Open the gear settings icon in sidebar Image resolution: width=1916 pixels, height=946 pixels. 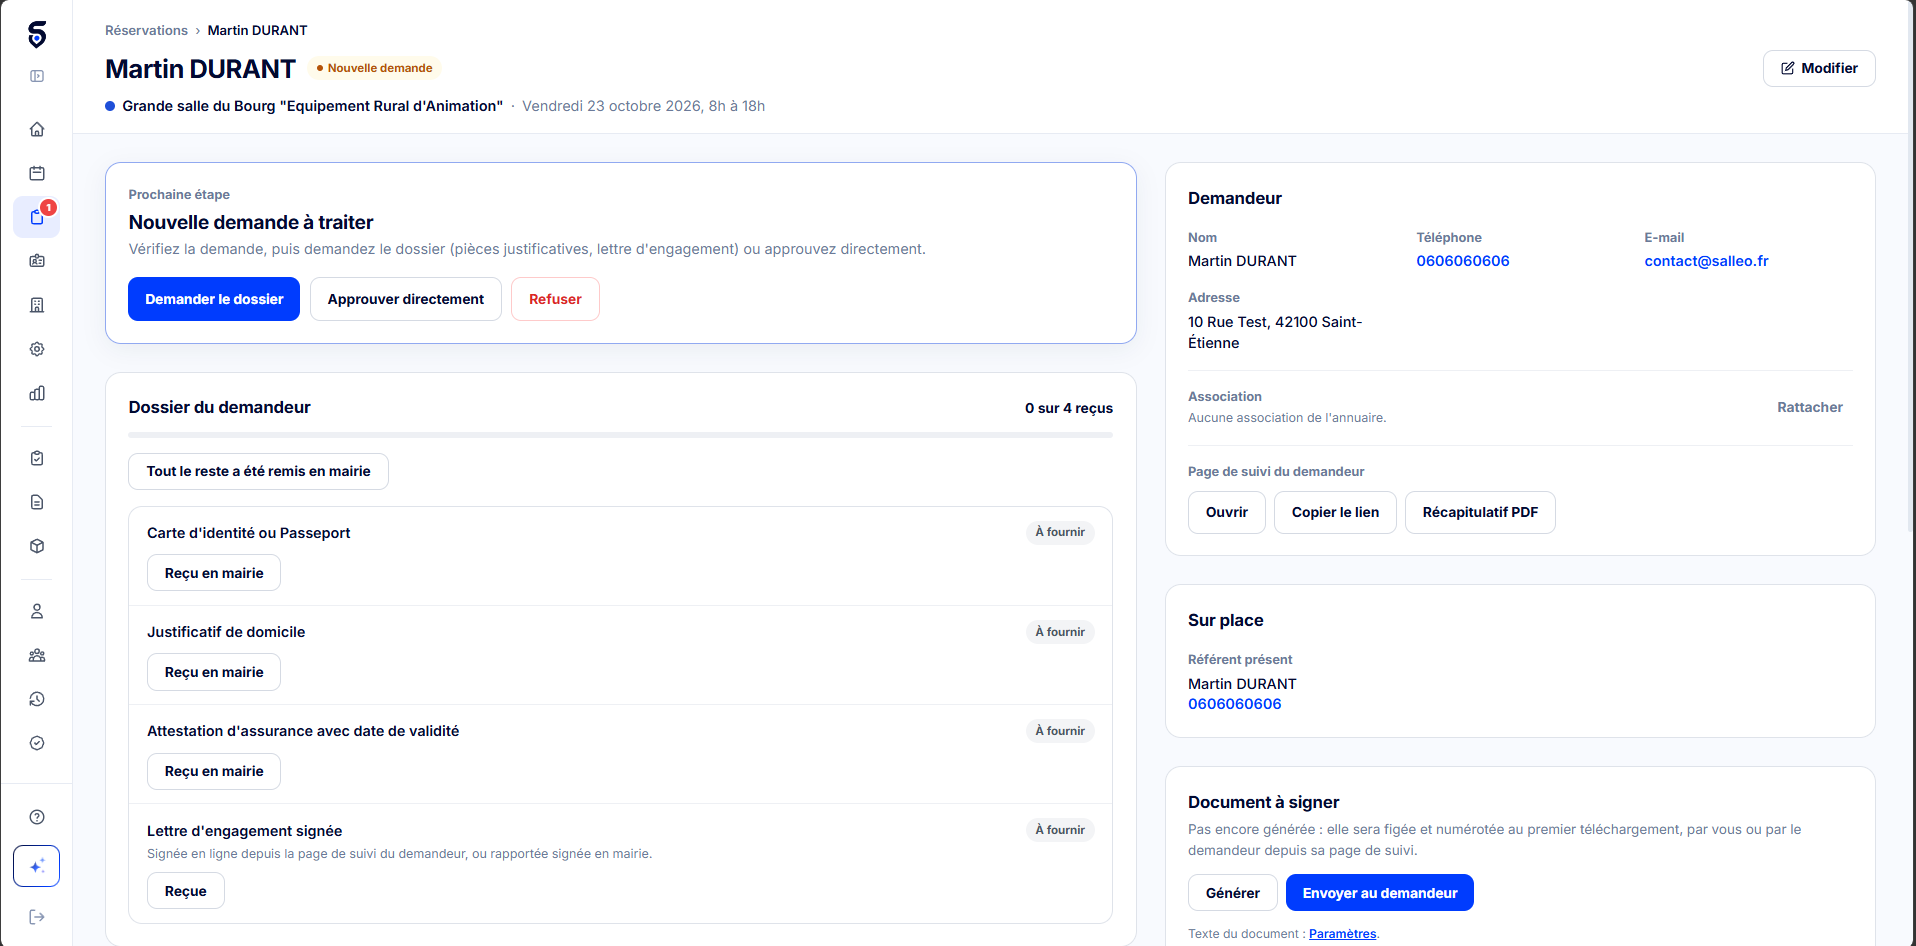point(37,349)
